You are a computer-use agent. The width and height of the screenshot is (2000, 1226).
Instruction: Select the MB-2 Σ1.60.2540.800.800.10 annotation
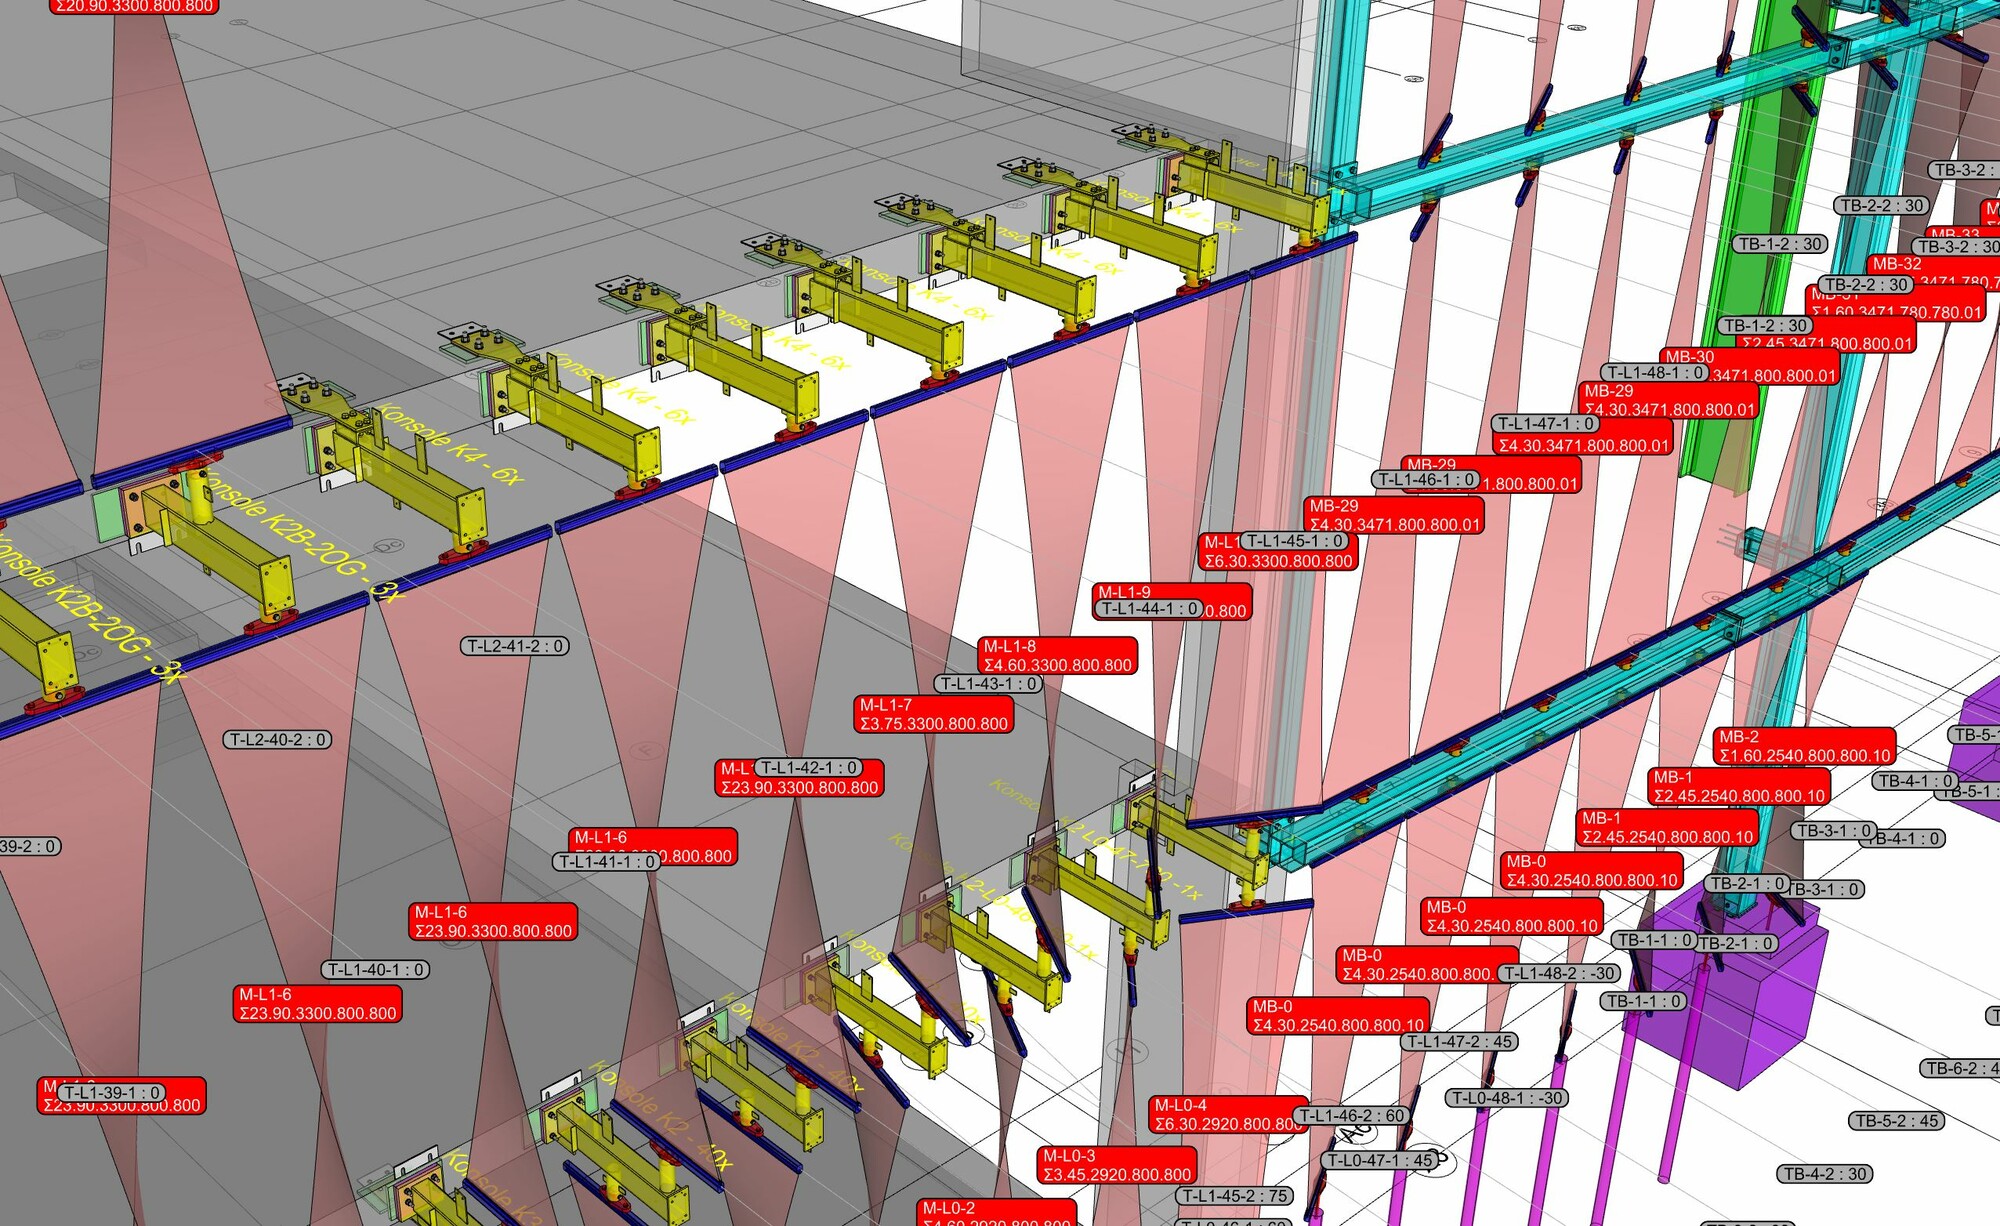tap(1804, 746)
